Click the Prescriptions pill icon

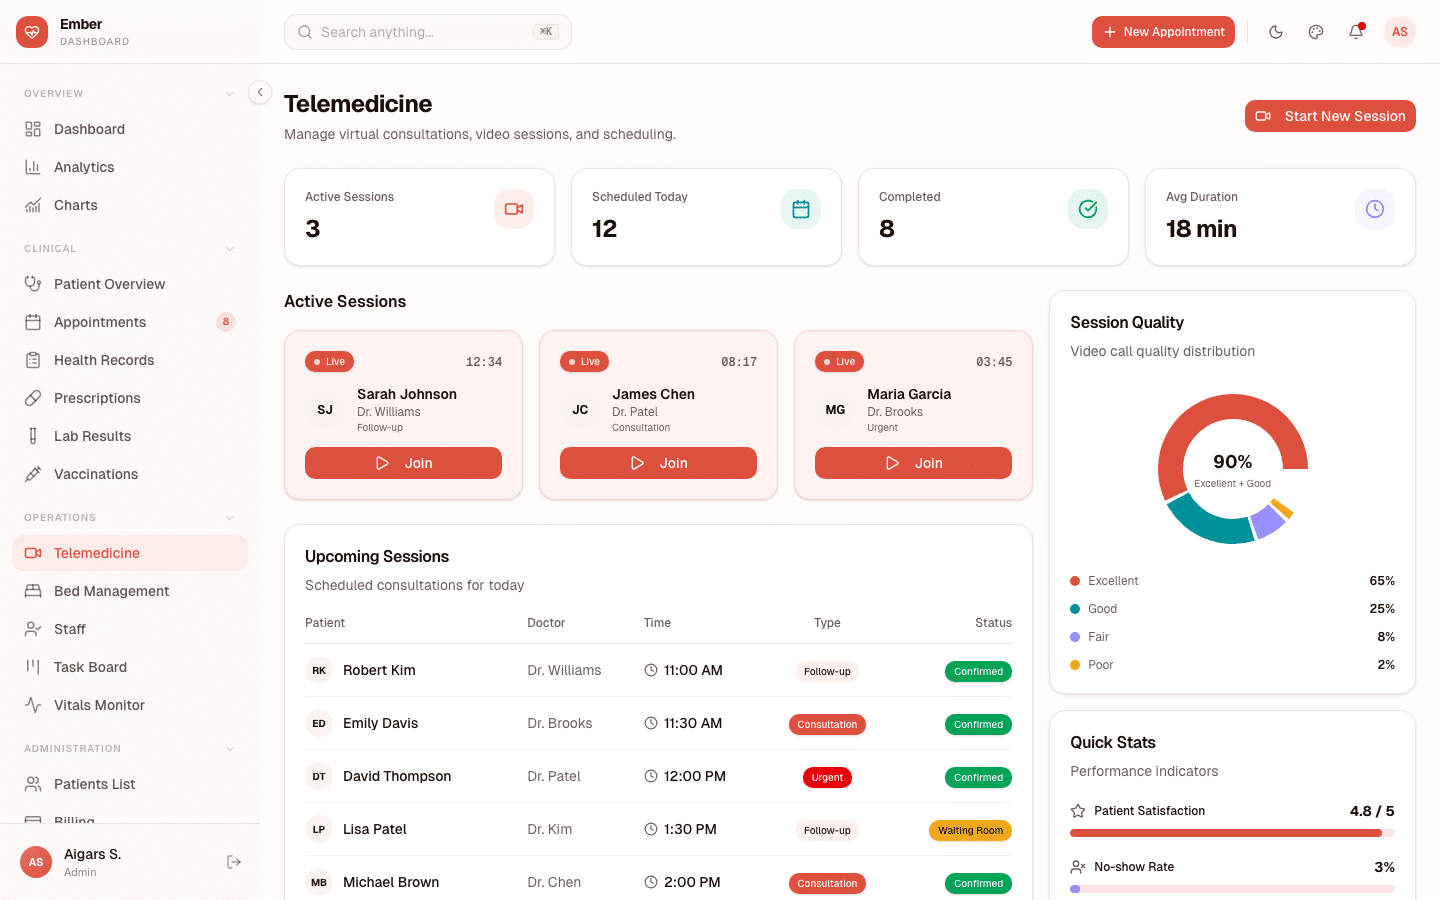coord(33,398)
